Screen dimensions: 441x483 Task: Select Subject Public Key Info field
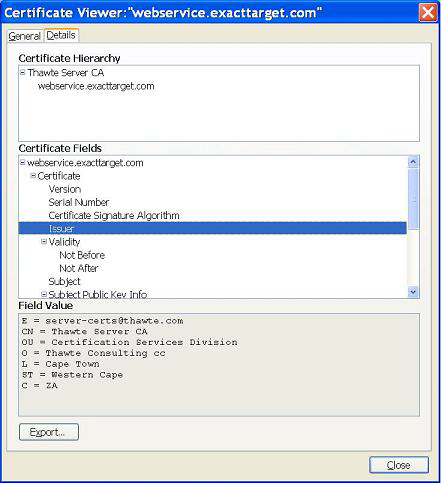pyautogui.click(x=98, y=294)
